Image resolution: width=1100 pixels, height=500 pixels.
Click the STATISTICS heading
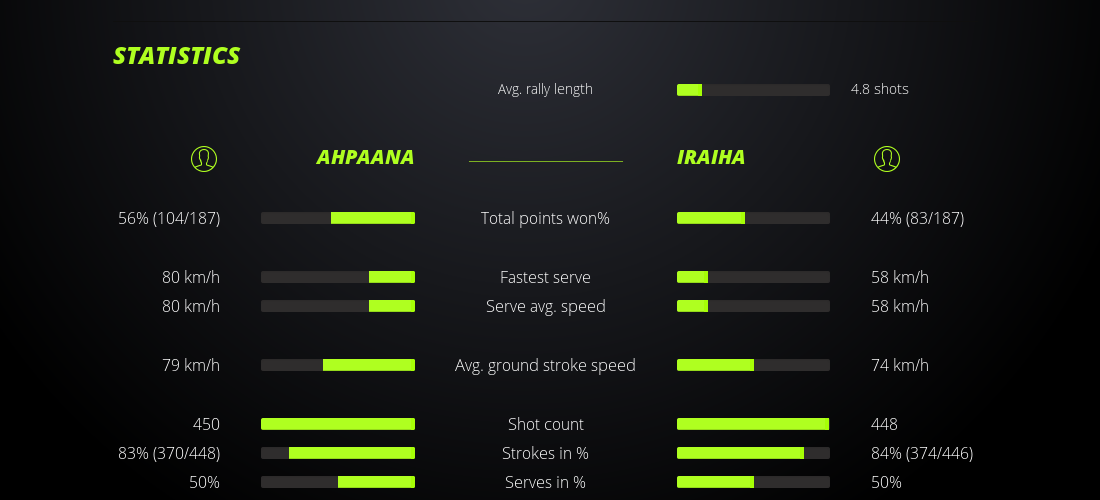[x=177, y=56]
